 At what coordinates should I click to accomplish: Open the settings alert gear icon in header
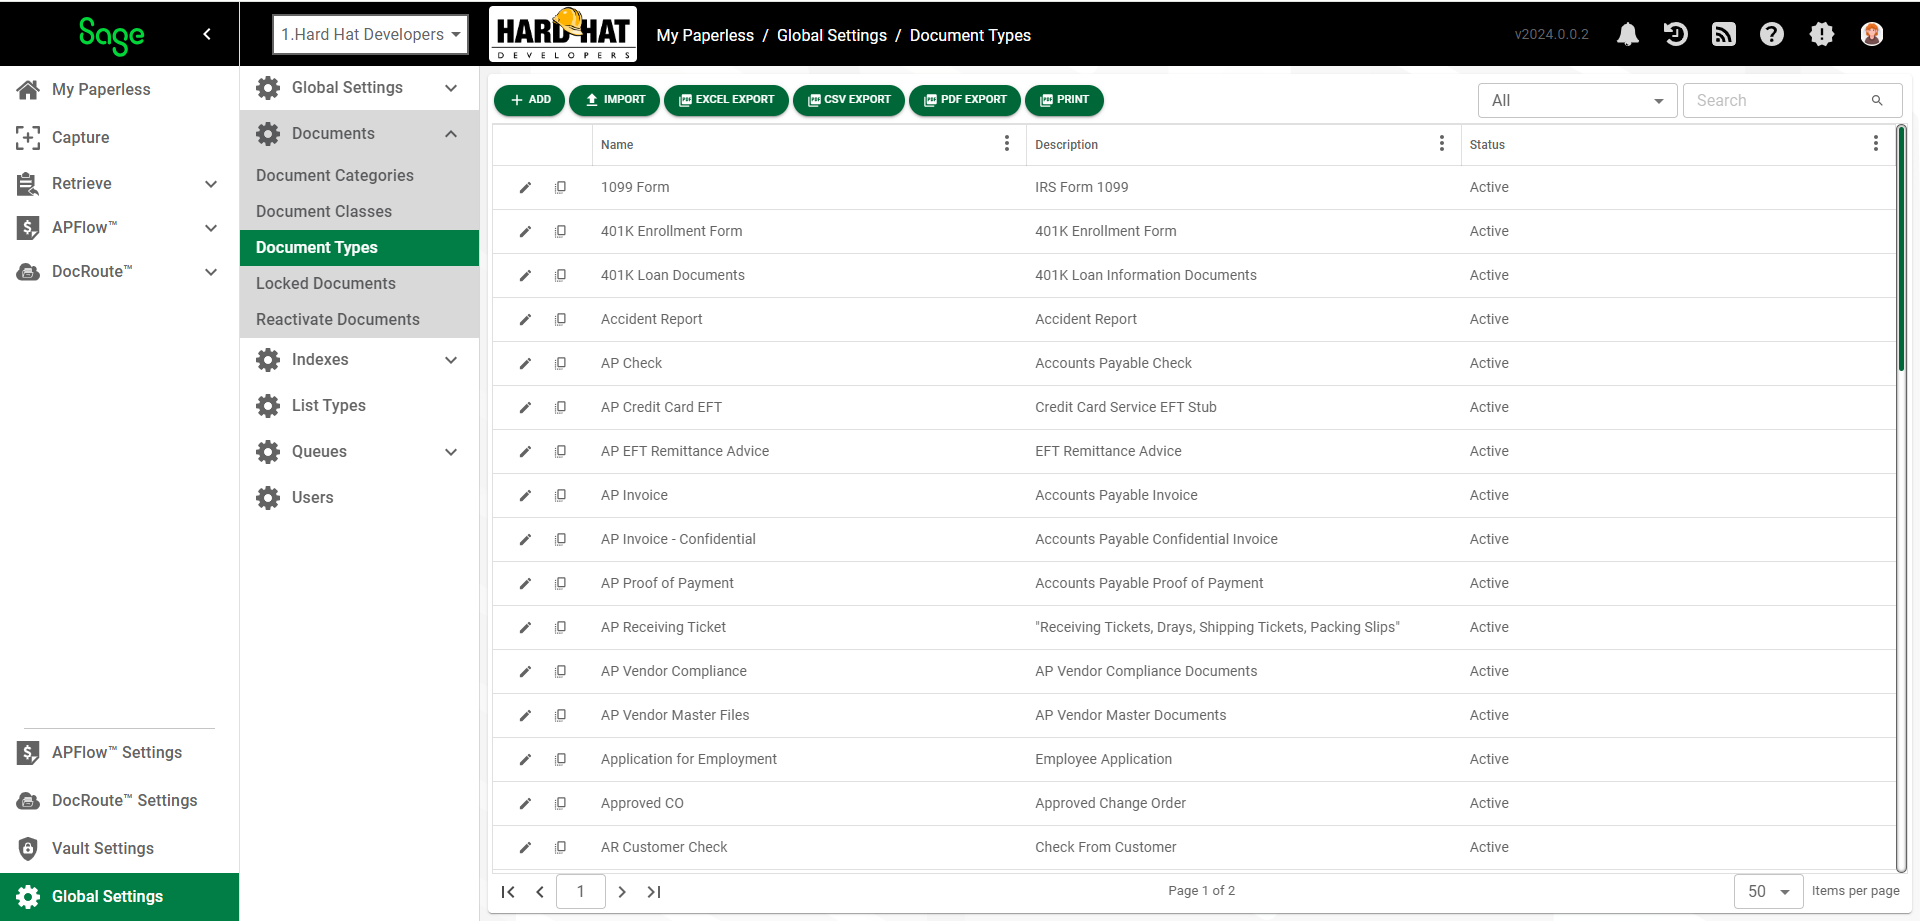click(1821, 34)
